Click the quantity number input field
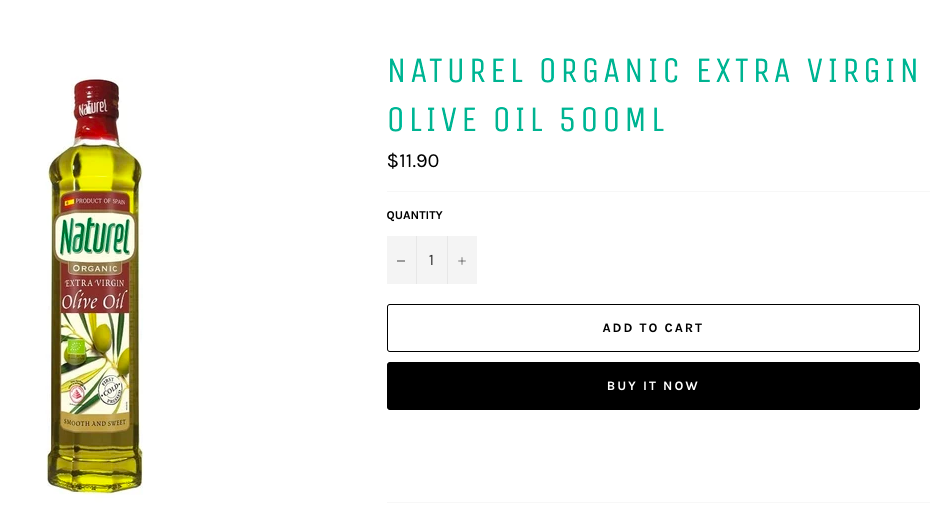This screenshot has height=526, width=939. coord(431,260)
